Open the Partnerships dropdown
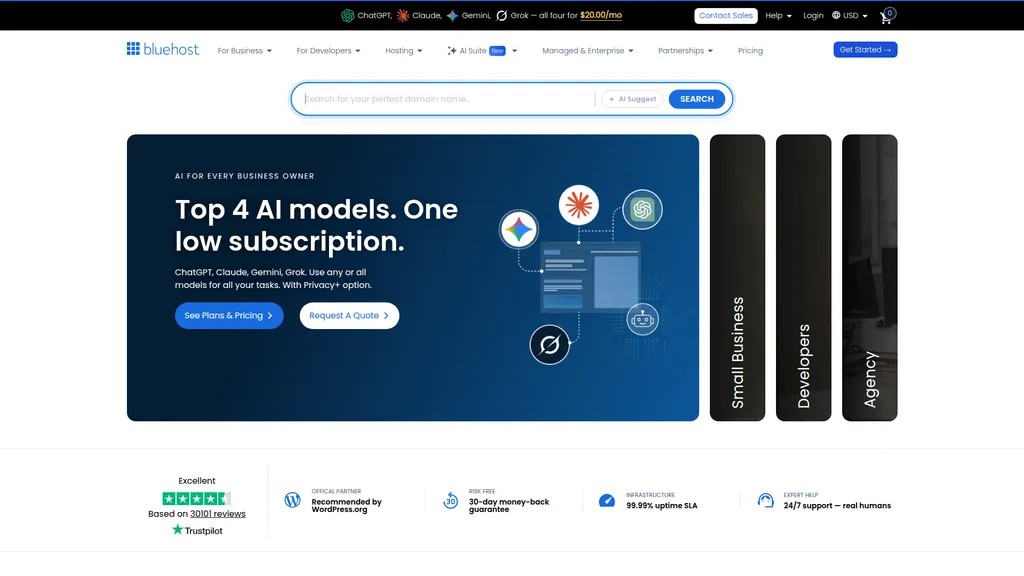1024x576 pixels. (685, 50)
